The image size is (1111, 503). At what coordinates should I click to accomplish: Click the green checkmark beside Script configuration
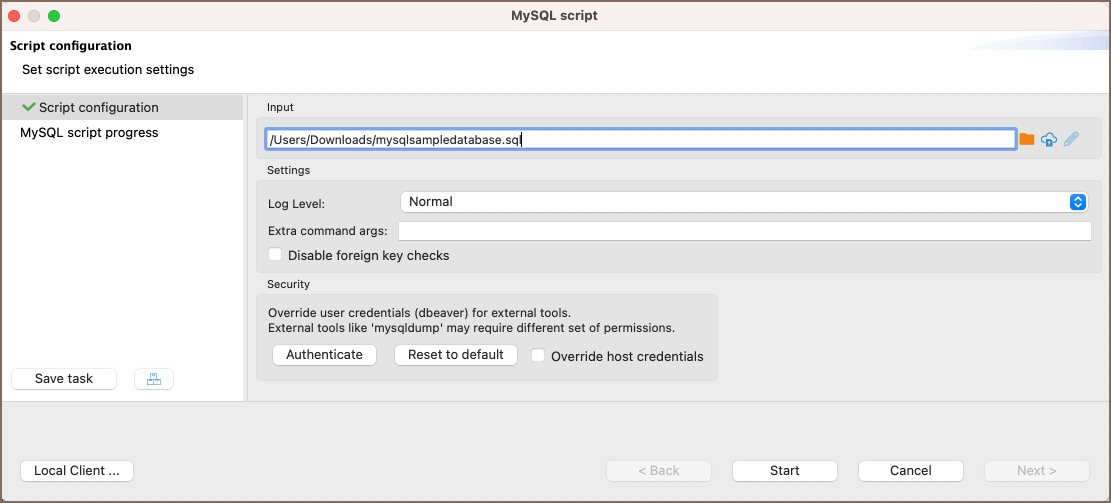(28, 107)
